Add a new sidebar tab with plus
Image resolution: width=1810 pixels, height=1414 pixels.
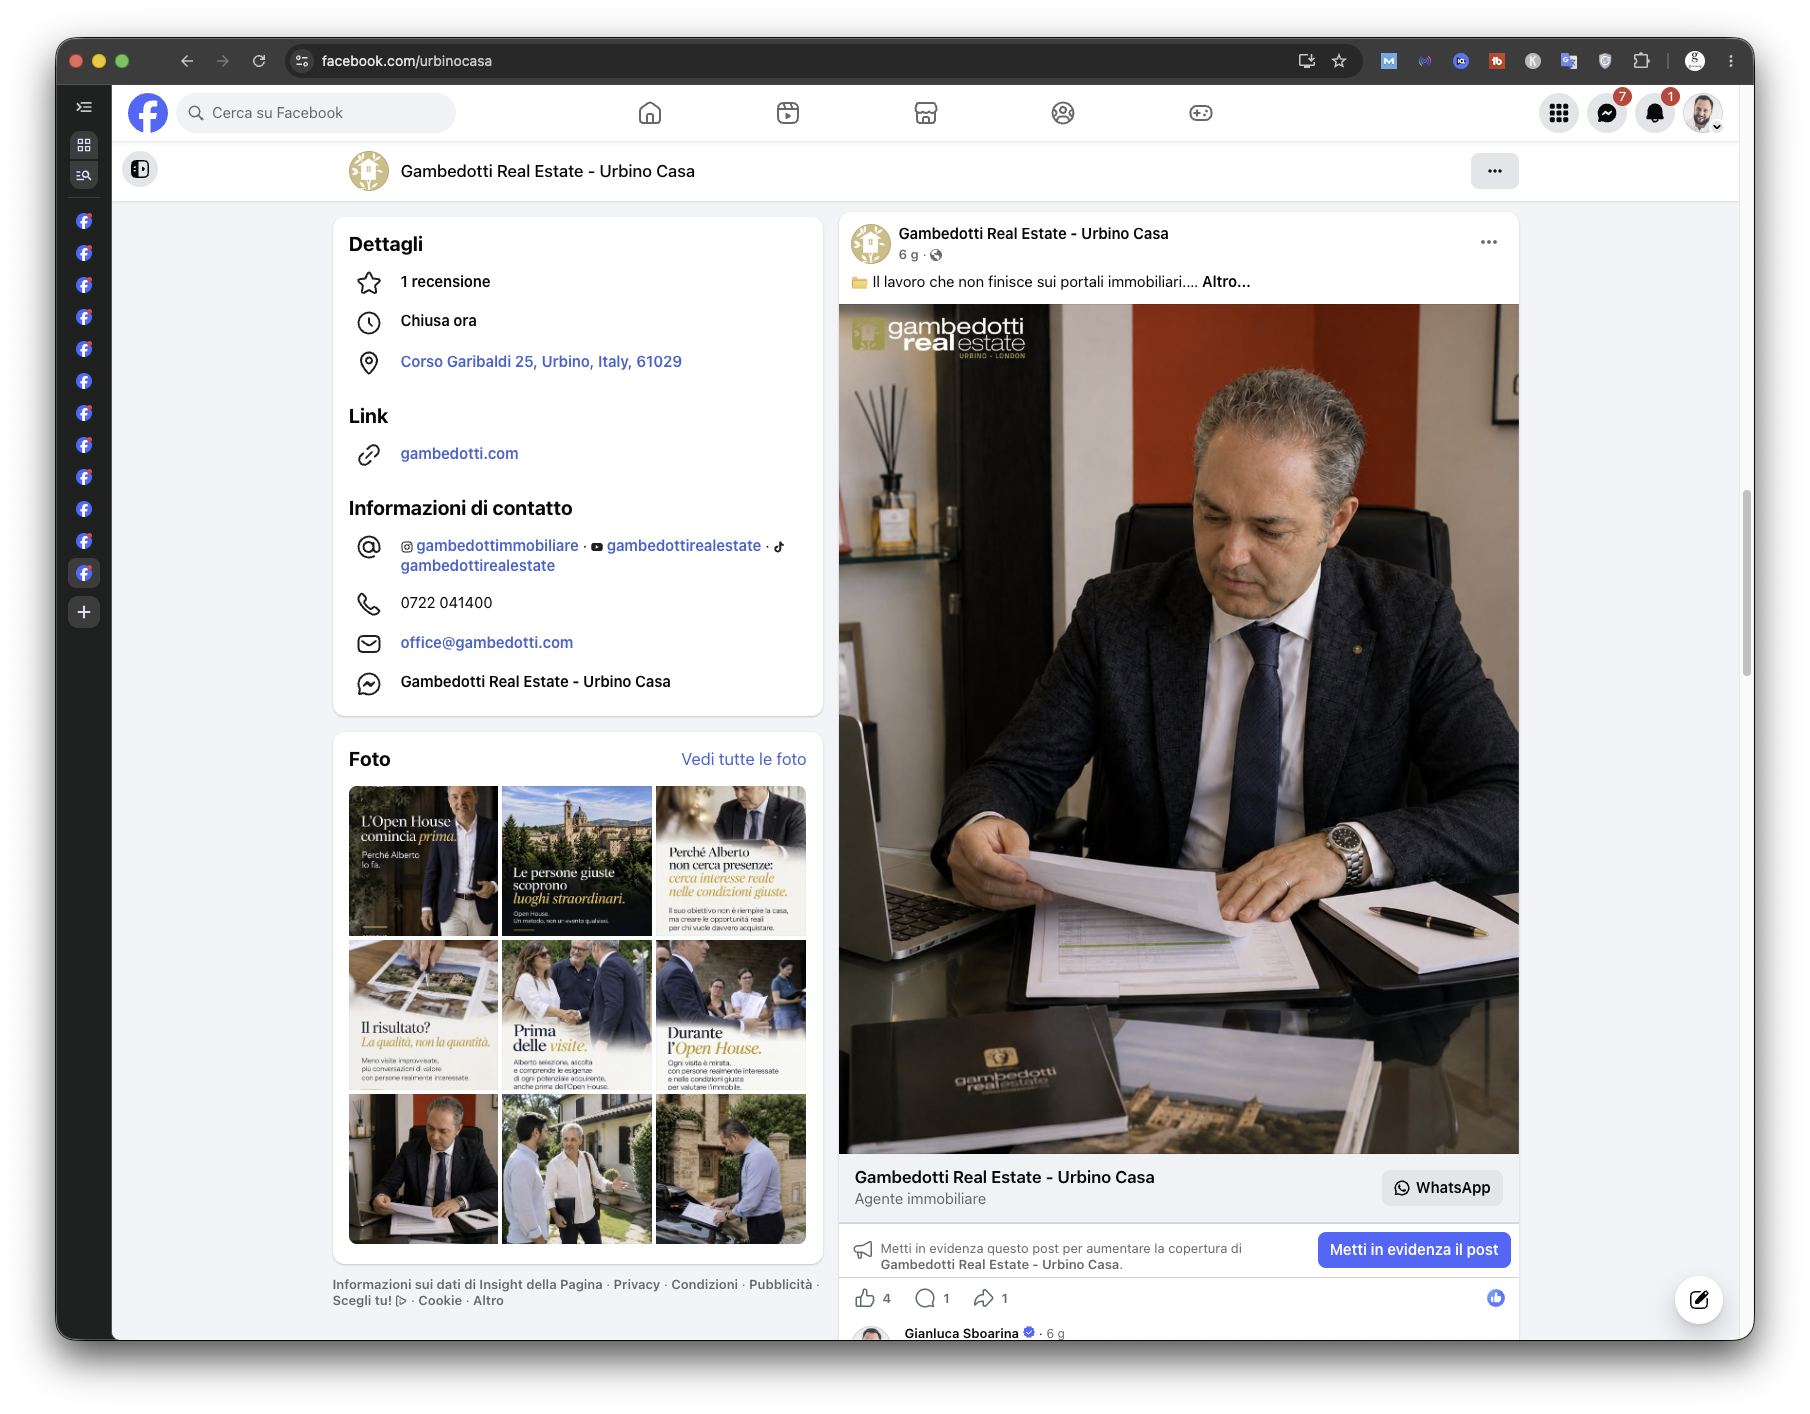[84, 612]
